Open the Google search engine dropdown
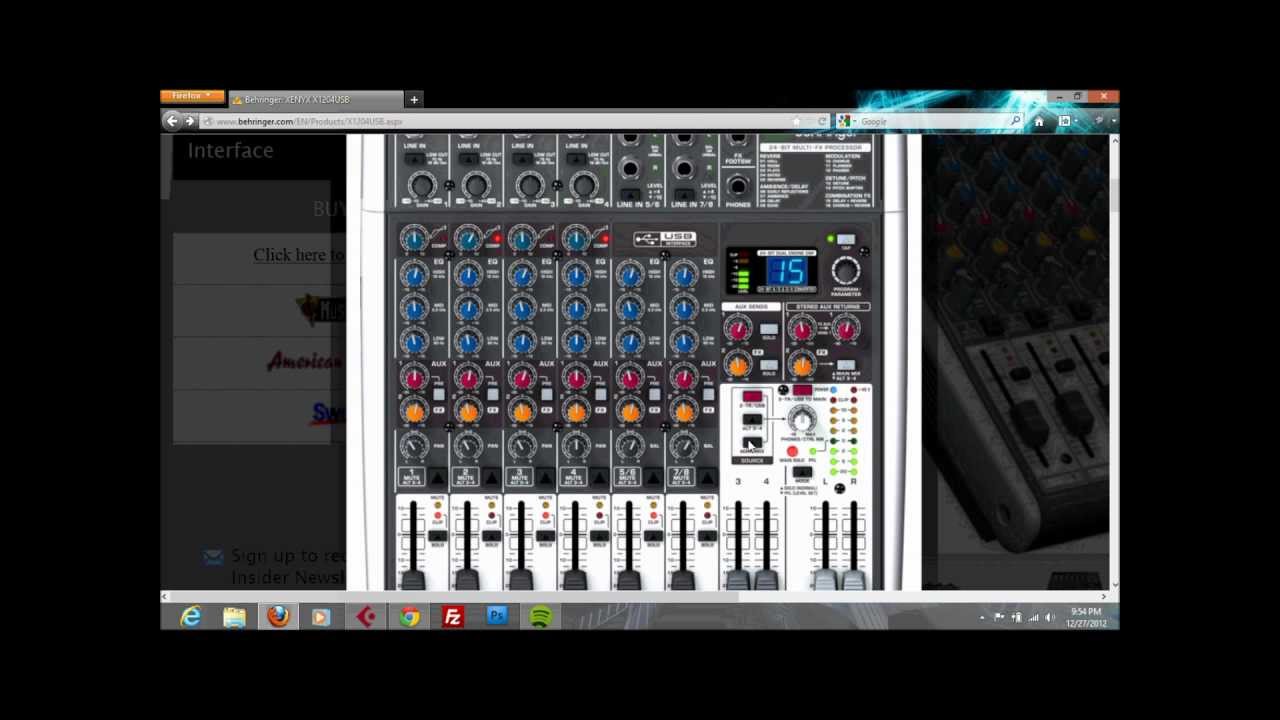This screenshot has width=1280, height=720. pyautogui.click(x=846, y=121)
